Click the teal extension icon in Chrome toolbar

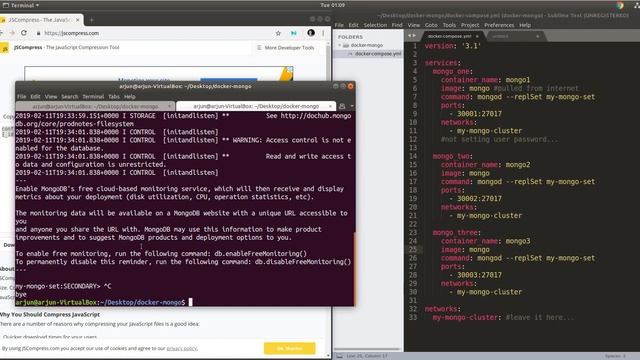pyautogui.click(x=294, y=33)
